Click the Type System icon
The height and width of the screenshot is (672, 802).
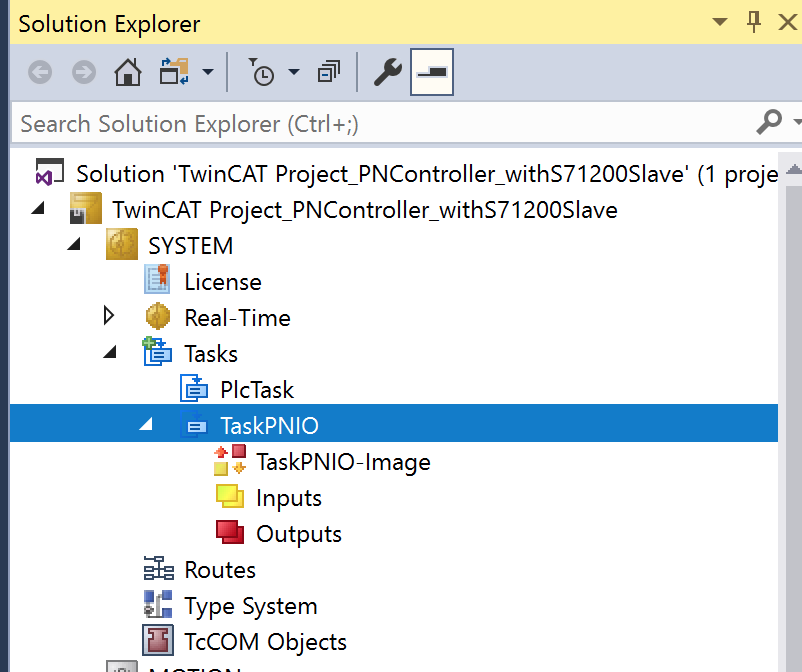158,604
